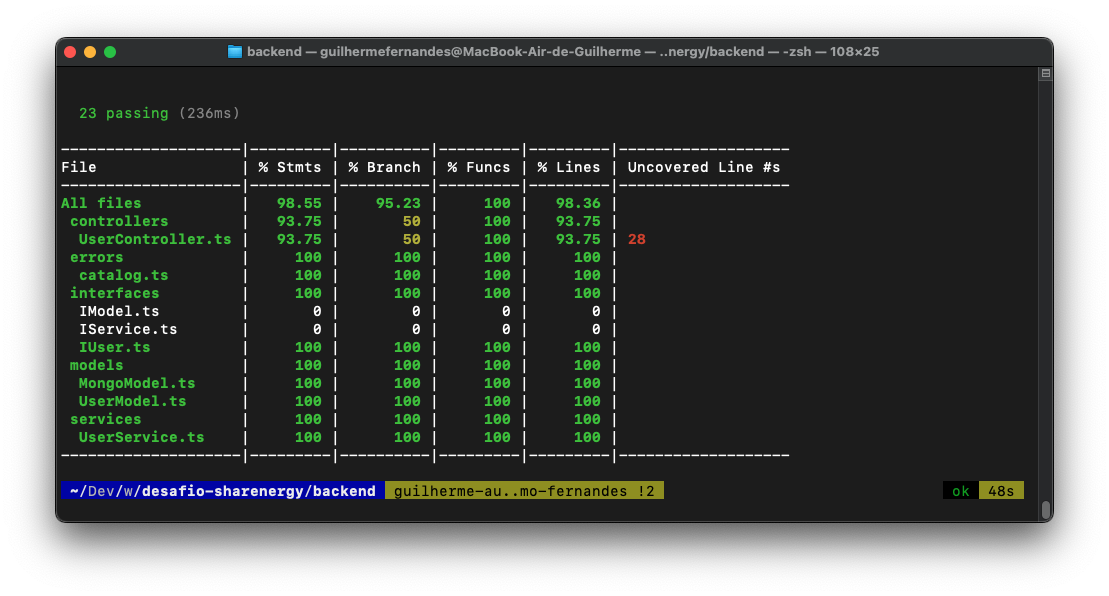
Task: Click the green zoom window button
Action: pos(110,52)
